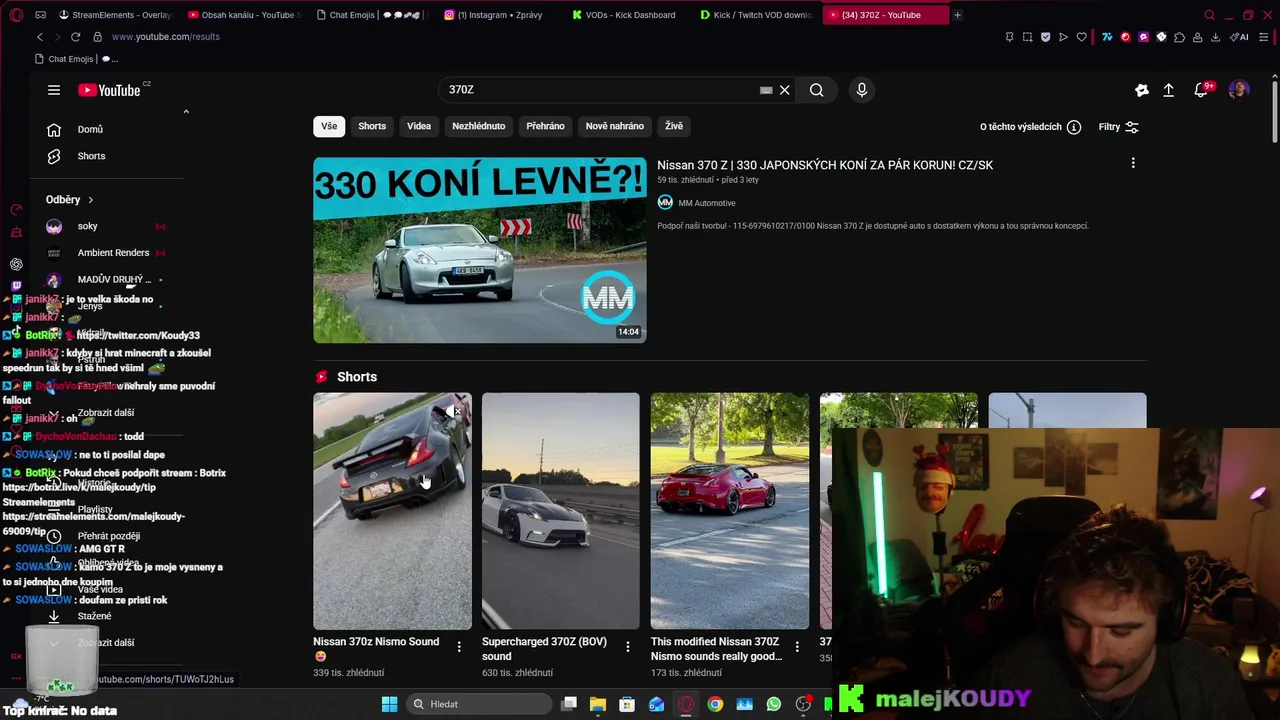Start voice search with the microphone

coord(862,90)
